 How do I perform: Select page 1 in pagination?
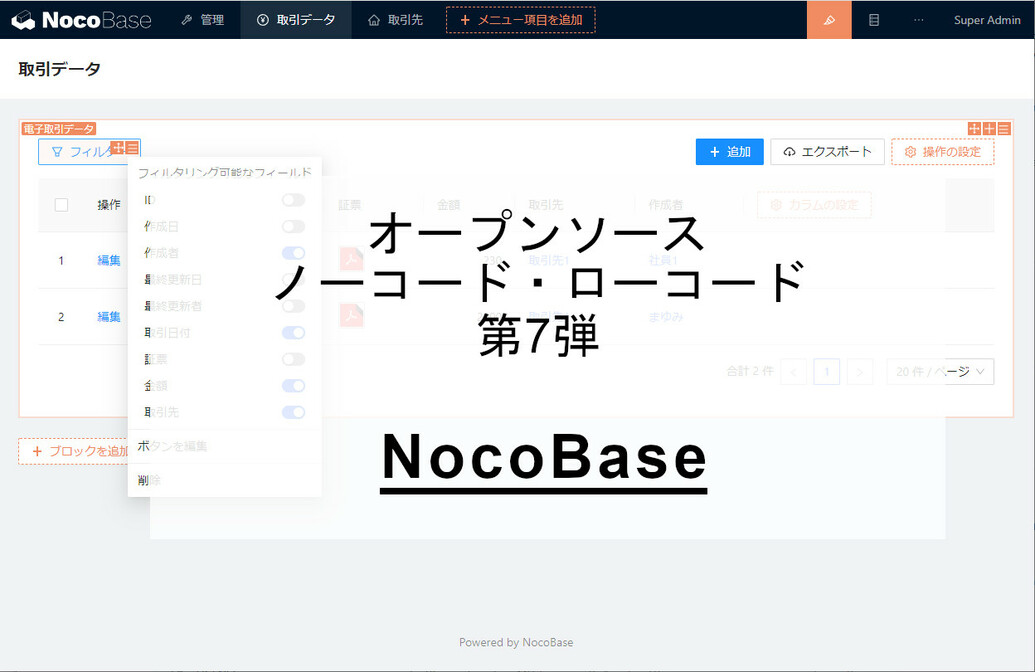tap(826, 372)
